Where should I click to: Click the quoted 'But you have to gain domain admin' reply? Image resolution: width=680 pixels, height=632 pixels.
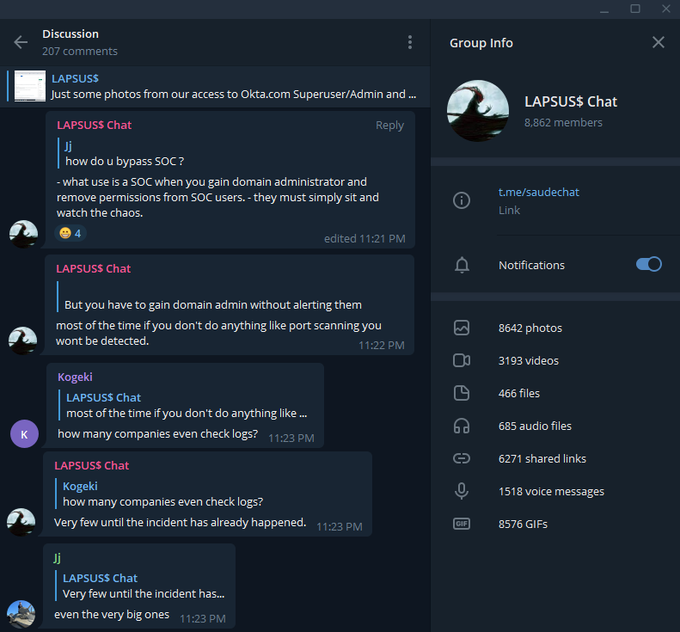209,297
